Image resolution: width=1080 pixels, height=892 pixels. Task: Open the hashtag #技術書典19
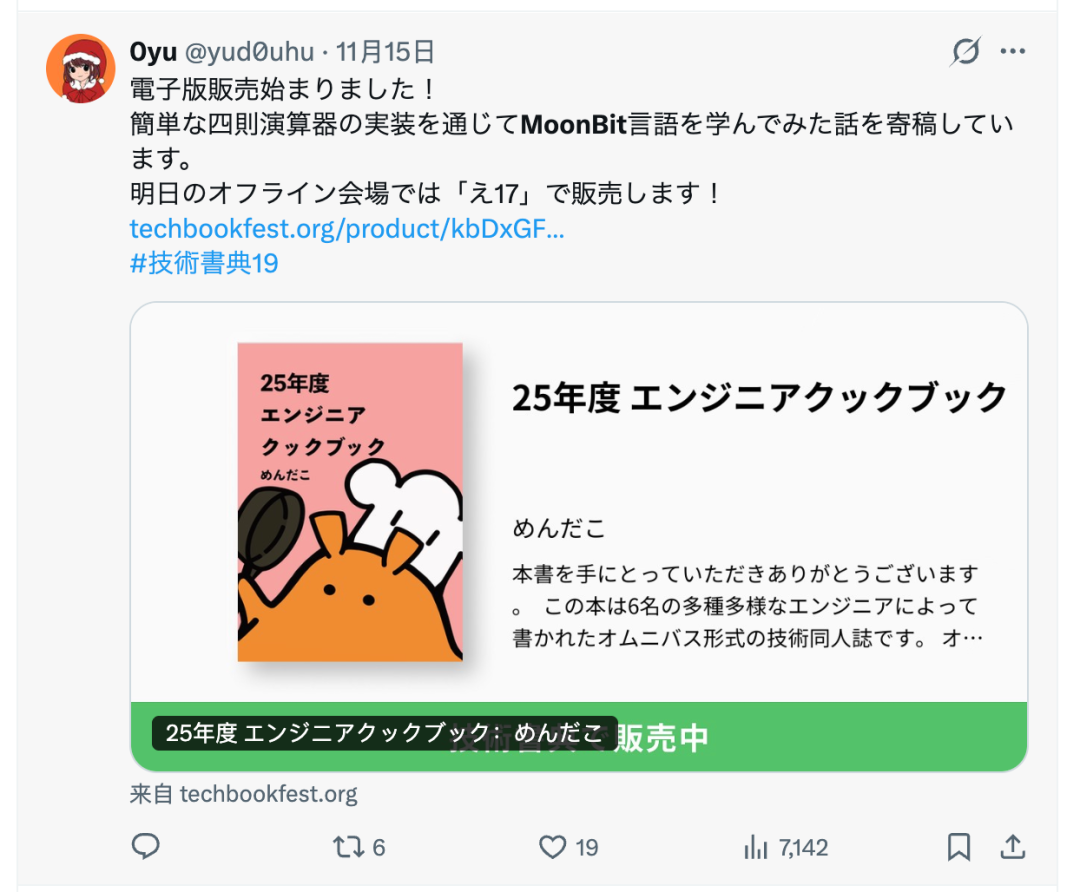(x=204, y=263)
